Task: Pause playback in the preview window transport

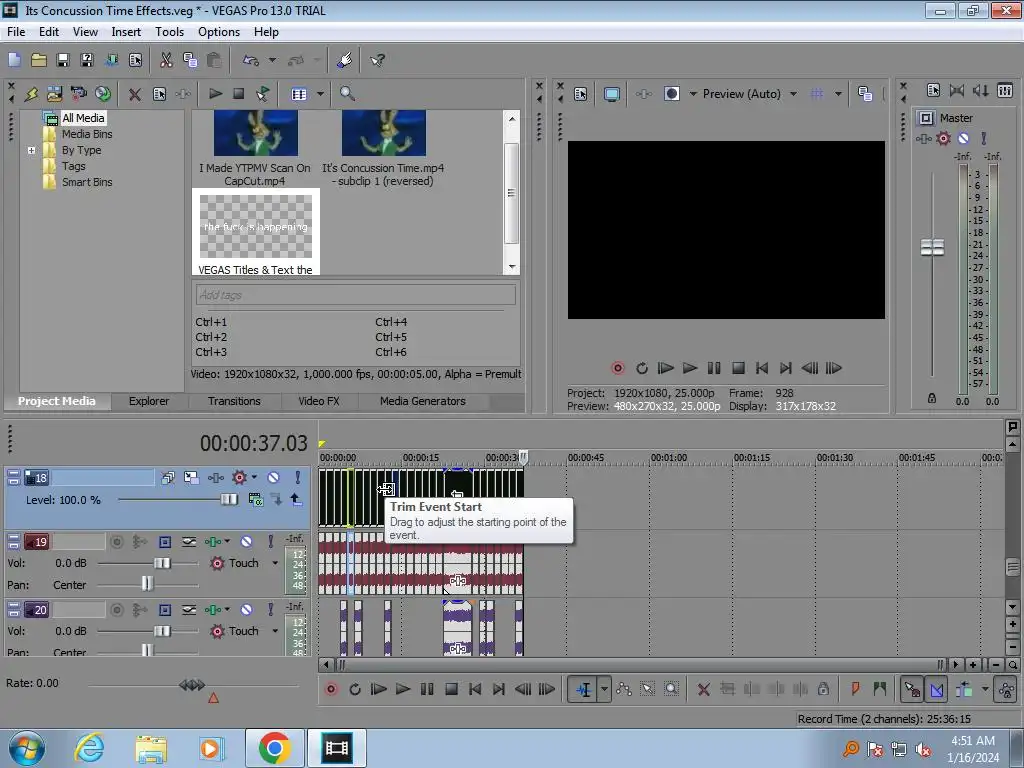Action: (x=714, y=368)
